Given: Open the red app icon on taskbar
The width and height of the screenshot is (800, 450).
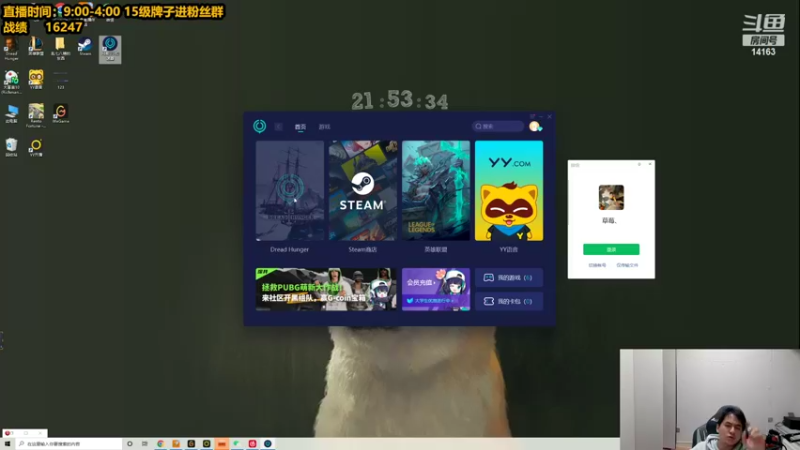Looking at the screenshot, I should pyautogui.click(x=253, y=444).
